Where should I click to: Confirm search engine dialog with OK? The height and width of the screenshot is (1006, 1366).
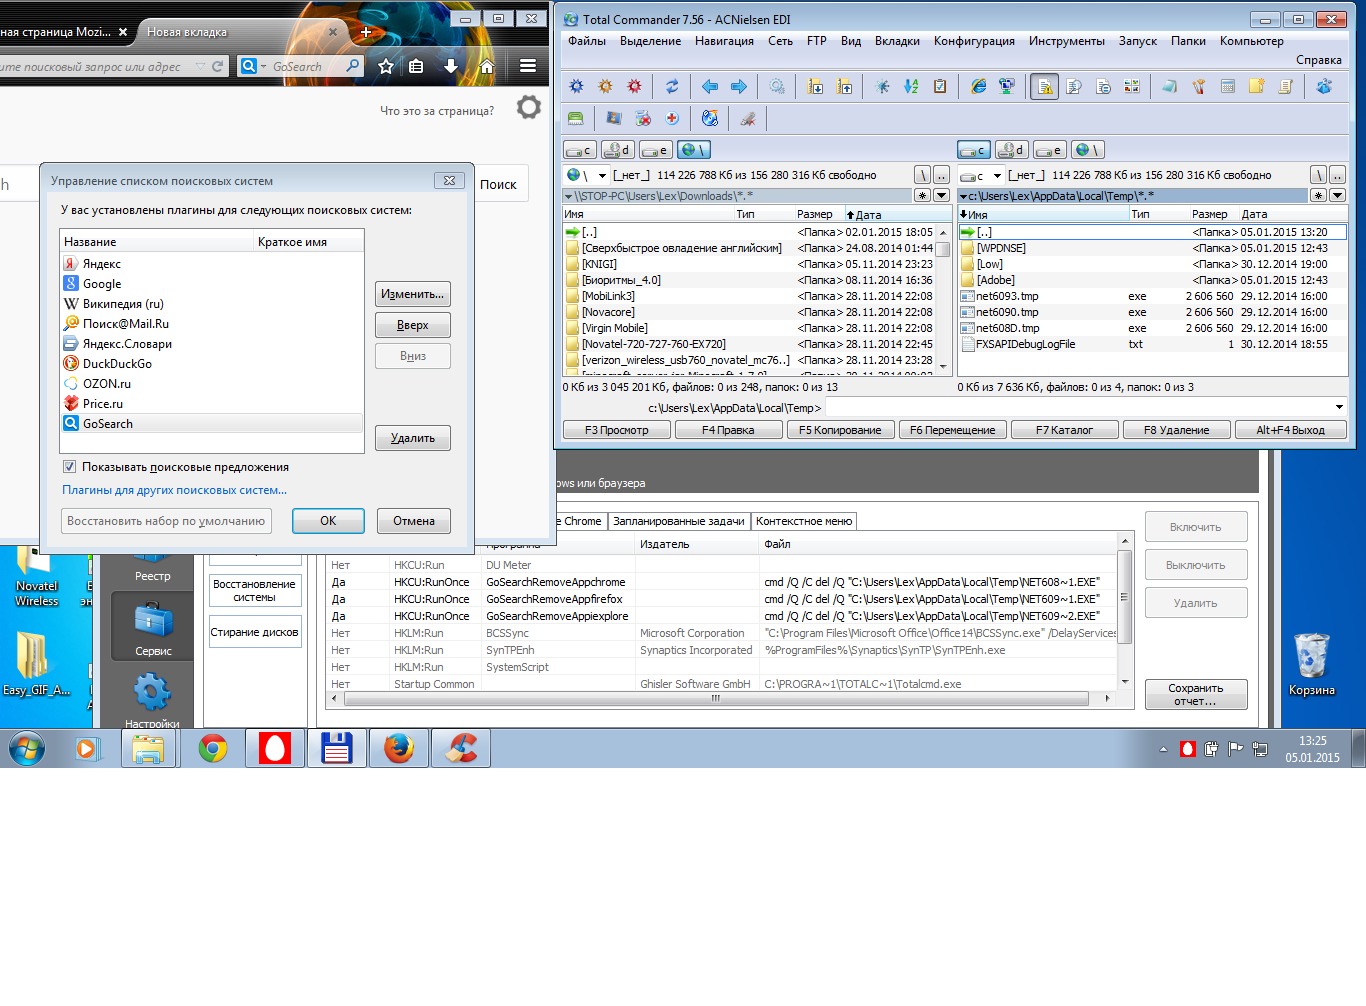pos(328,521)
